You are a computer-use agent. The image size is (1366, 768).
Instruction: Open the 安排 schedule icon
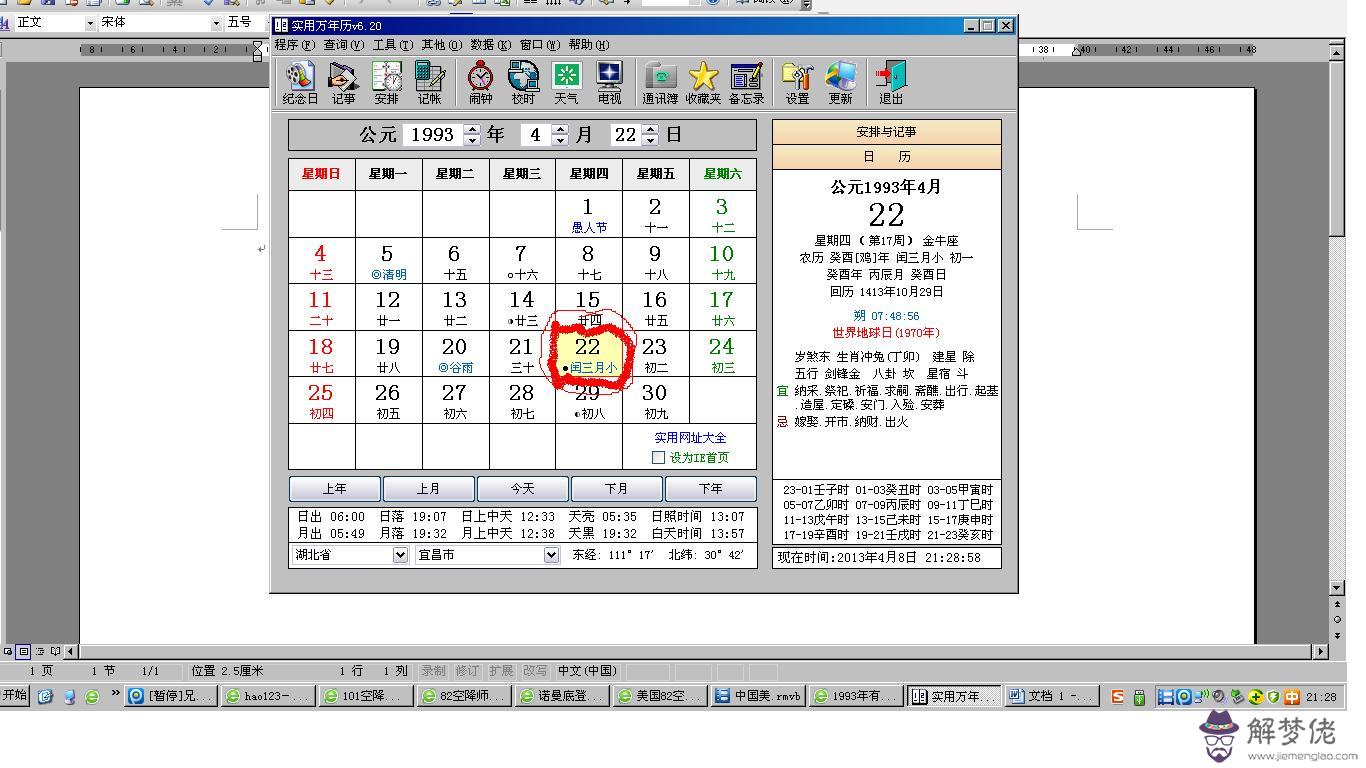coord(386,82)
